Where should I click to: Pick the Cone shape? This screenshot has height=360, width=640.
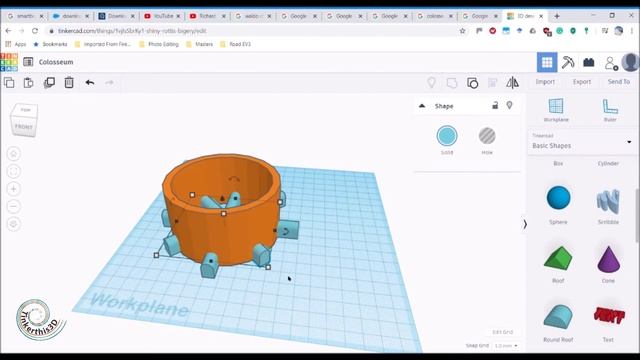click(x=608, y=260)
